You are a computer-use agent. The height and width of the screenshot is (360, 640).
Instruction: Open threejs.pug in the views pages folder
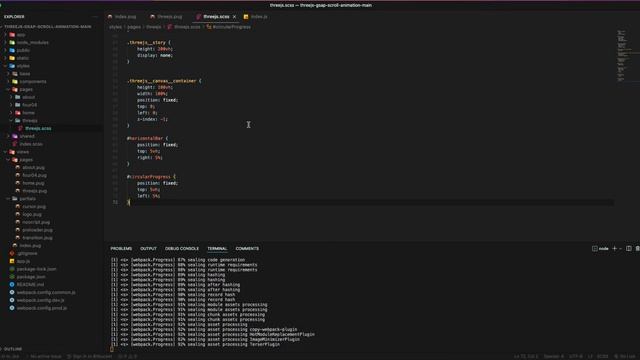tap(34, 191)
